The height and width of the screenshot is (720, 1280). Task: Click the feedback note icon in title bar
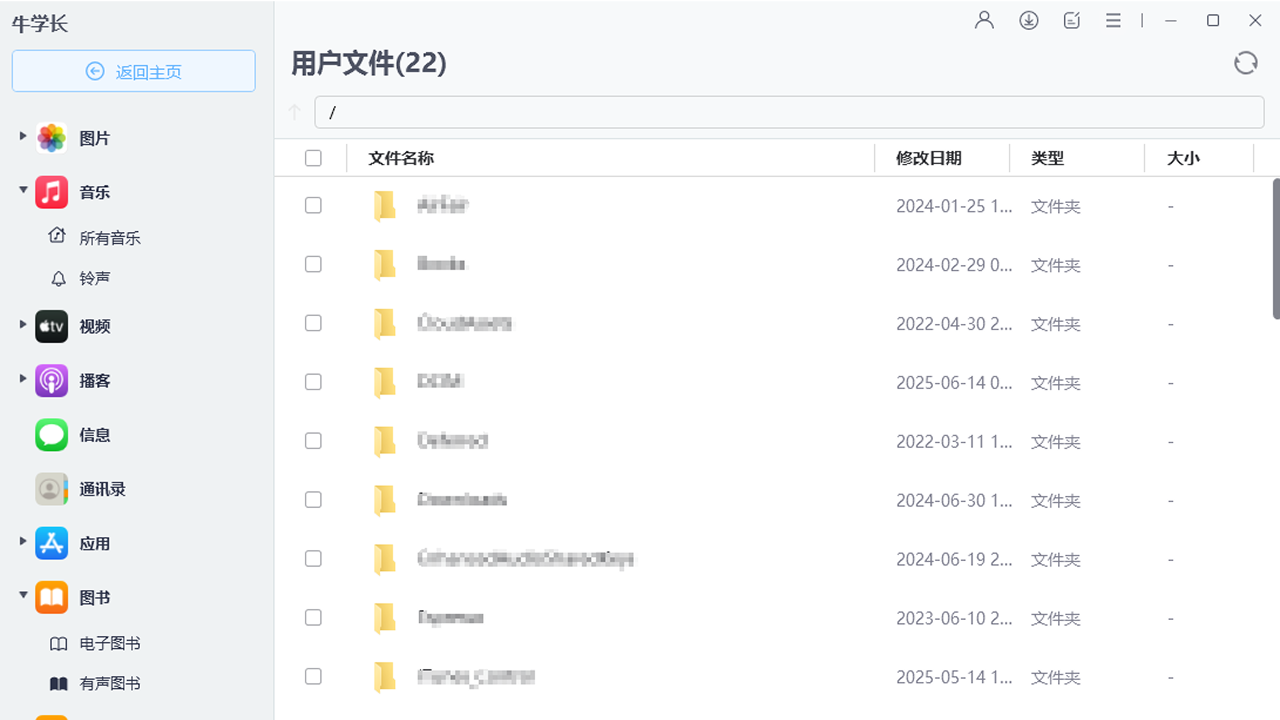(1072, 20)
